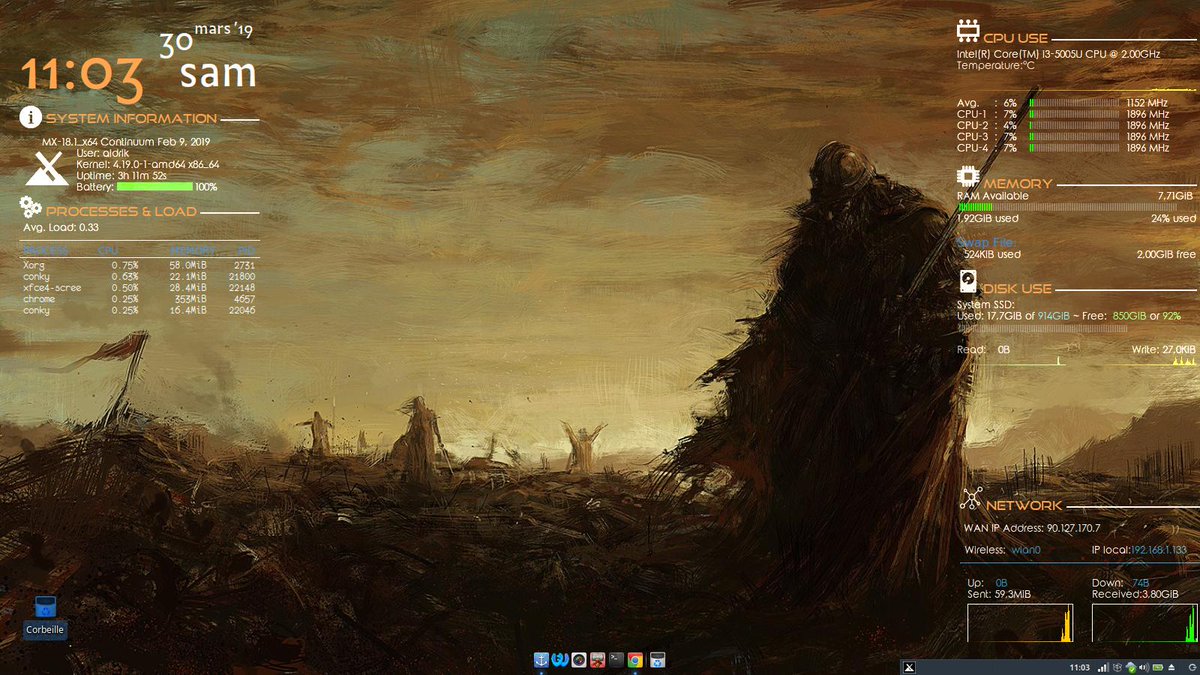Launch the blue Waterfox browser from the dock
Screen dimensions: 1200x675
(x=559, y=661)
